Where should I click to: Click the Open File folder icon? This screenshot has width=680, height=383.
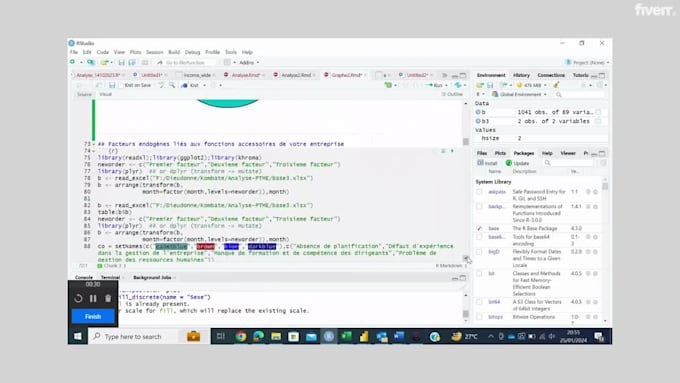click(104, 62)
